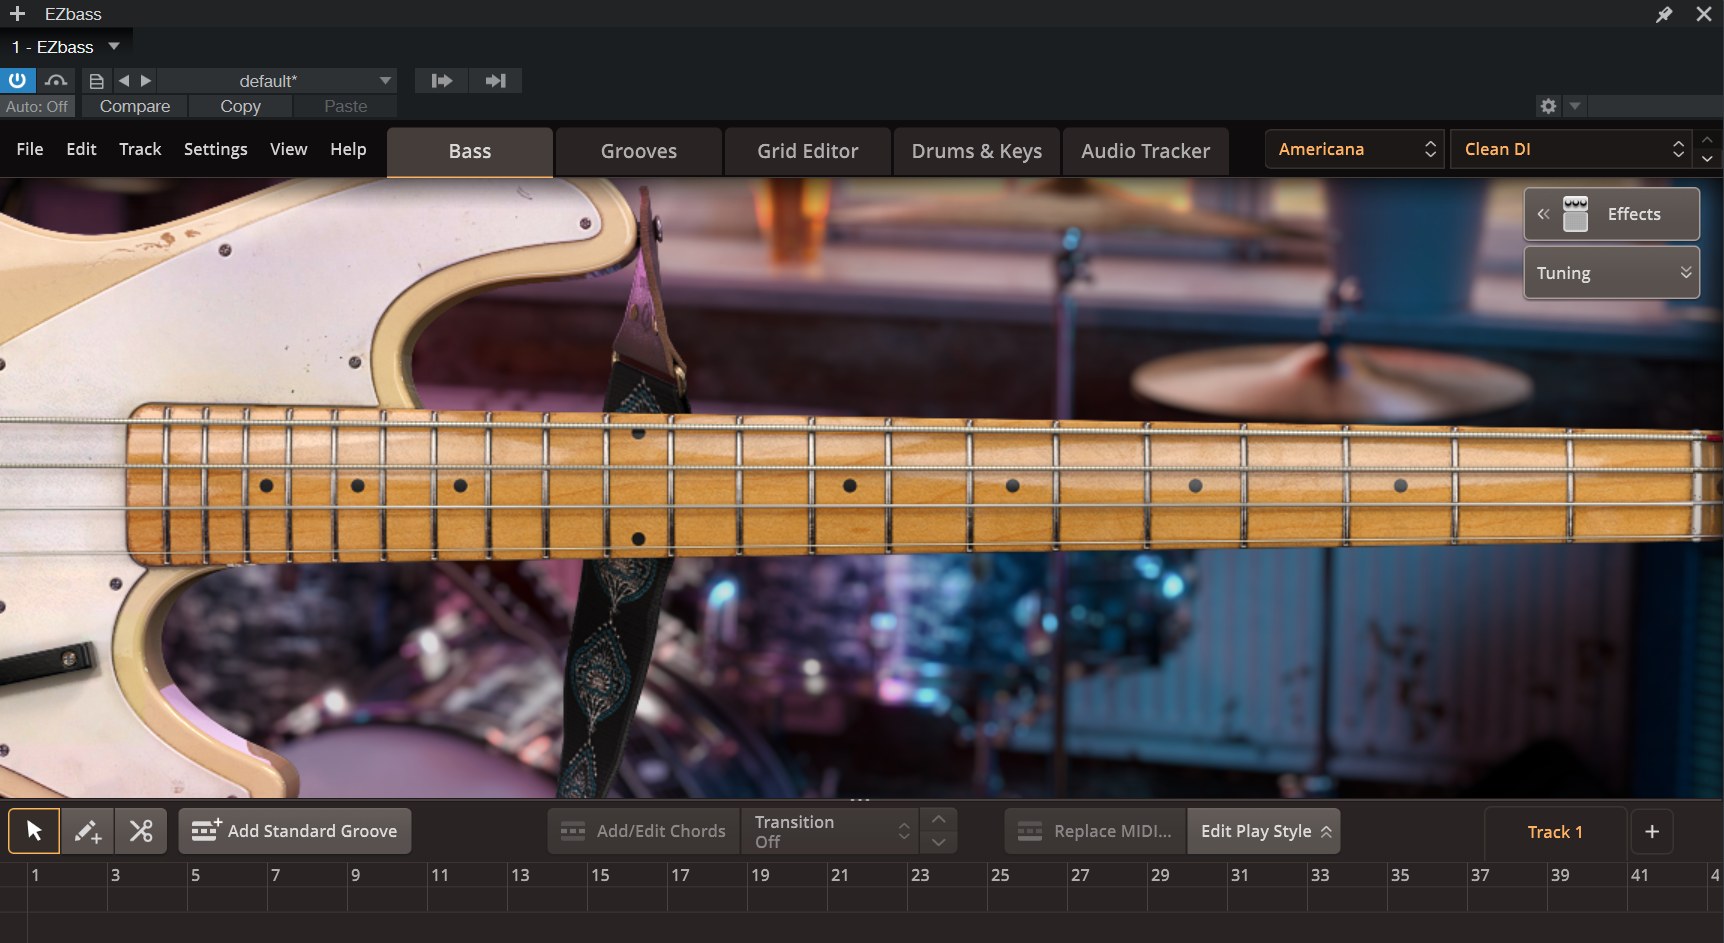
Task: Toggle Auto: Off automation button
Action: point(37,106)
